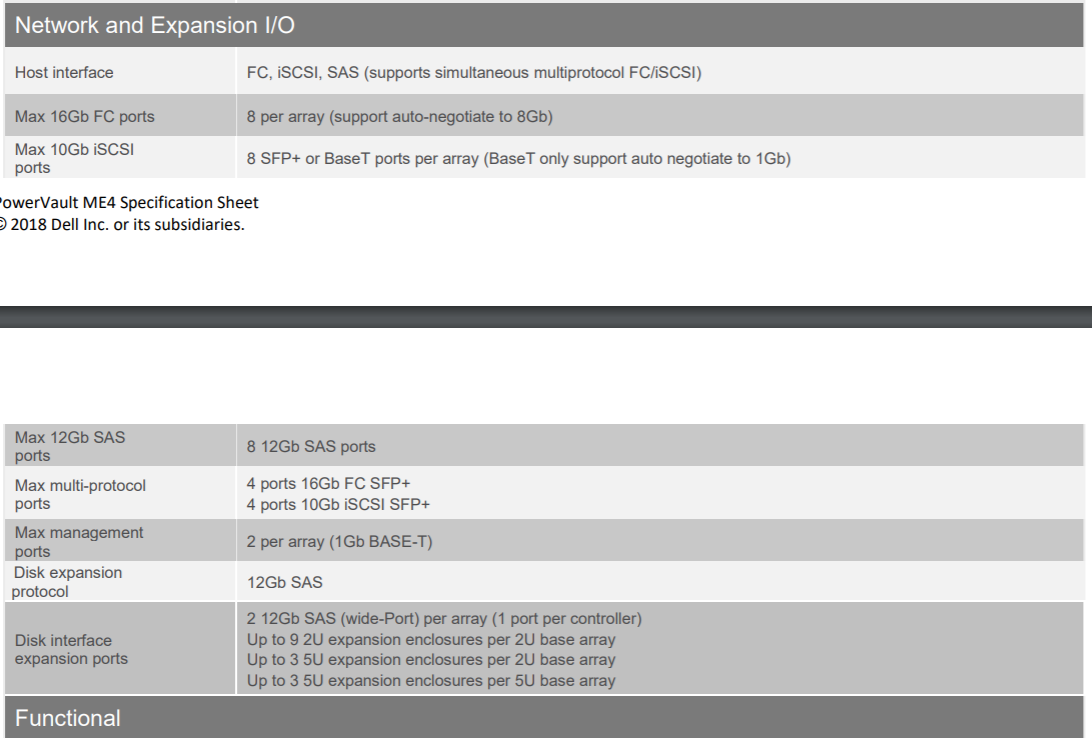Select the Max multi-protocol ports label
Image resolution: width=1092 pixels, height=738 pixels.
coord(80,494)
